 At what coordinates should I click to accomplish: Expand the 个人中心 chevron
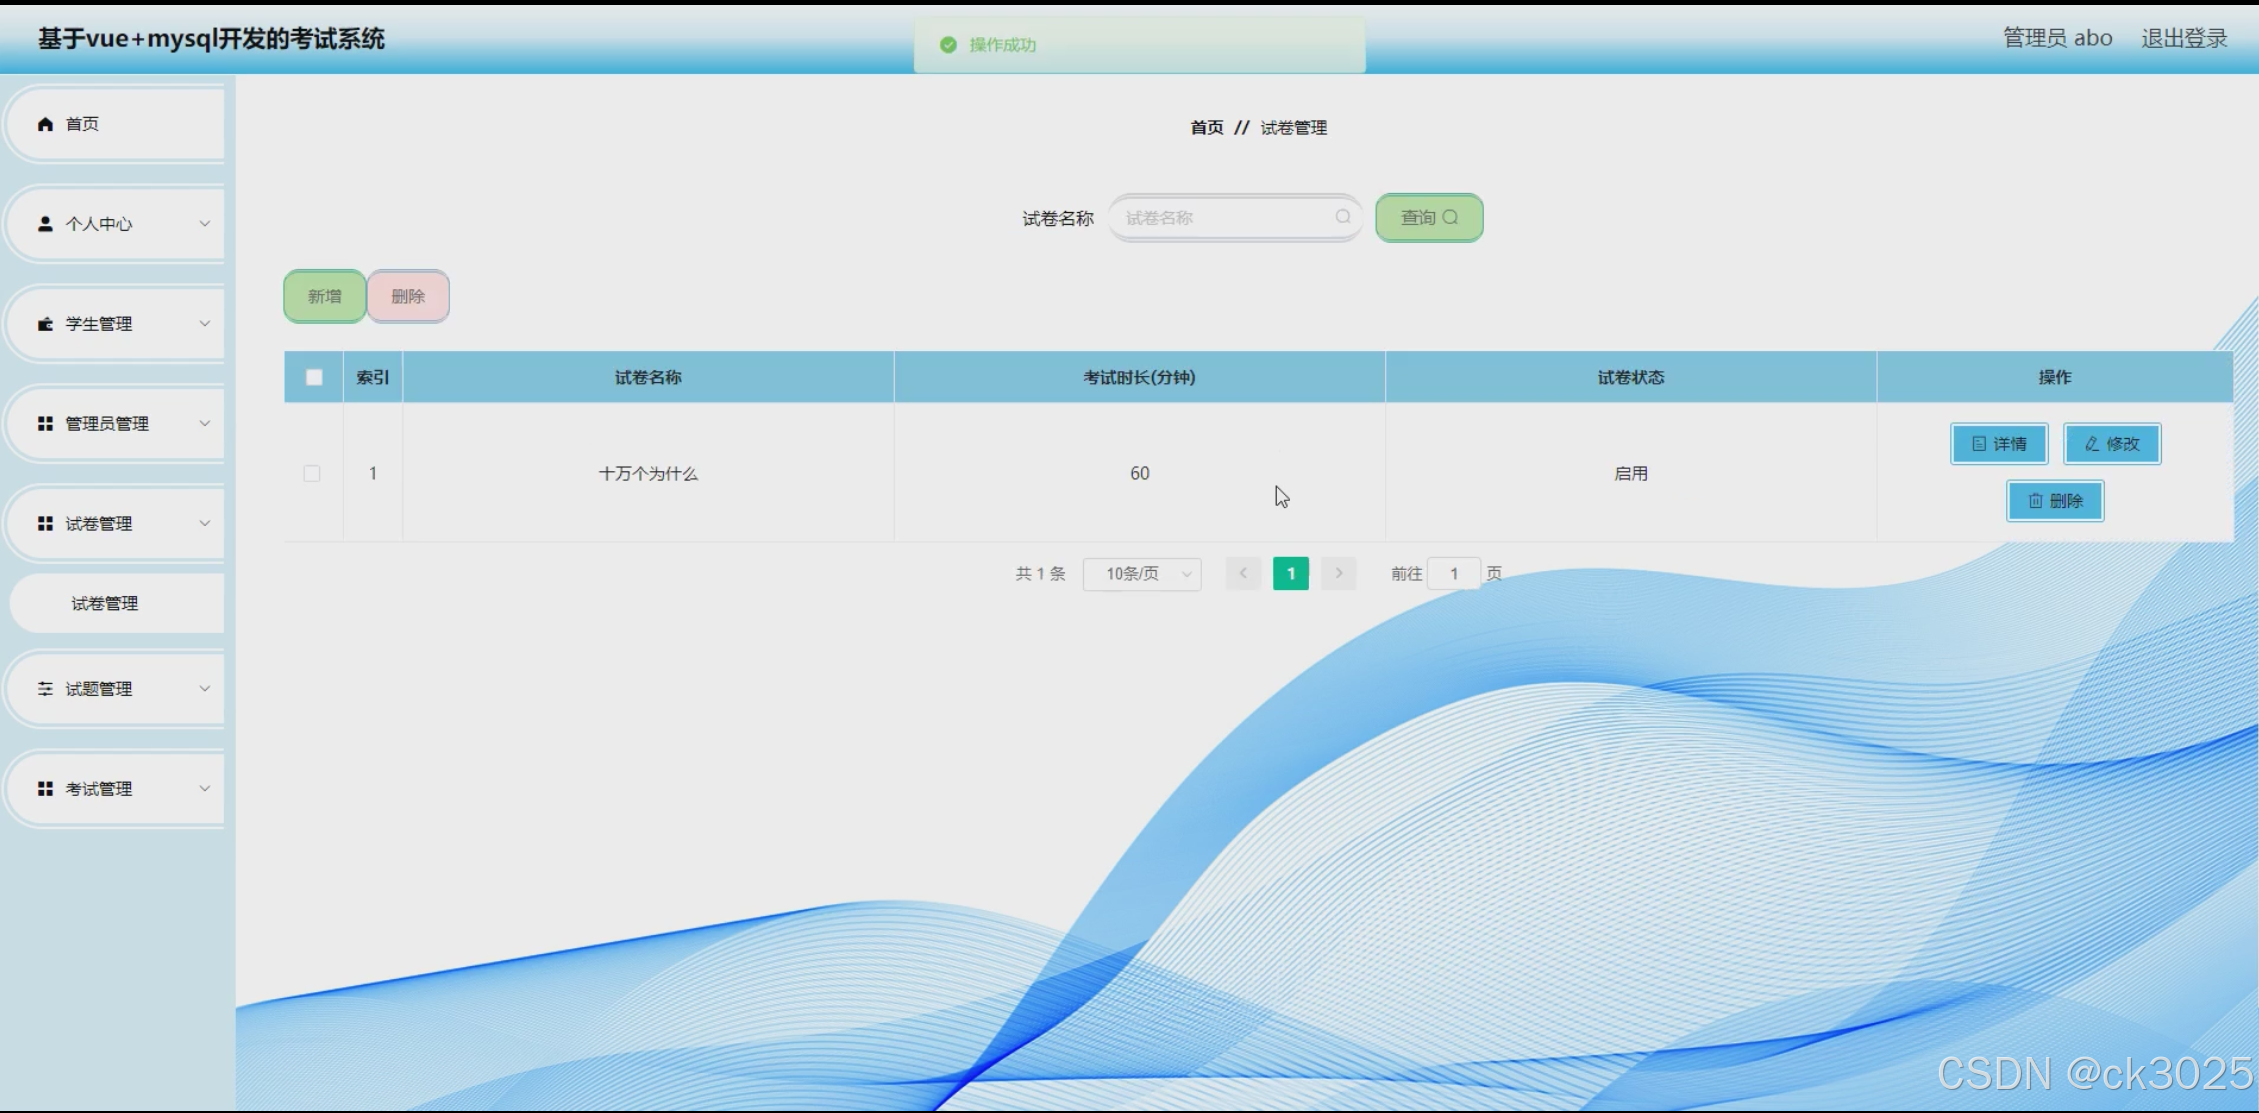pos(204,224)
